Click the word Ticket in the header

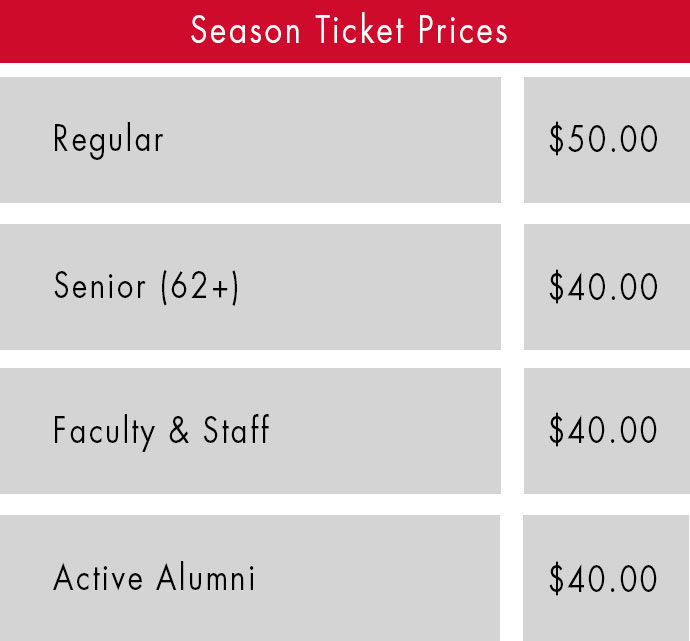tap(360, 30)
